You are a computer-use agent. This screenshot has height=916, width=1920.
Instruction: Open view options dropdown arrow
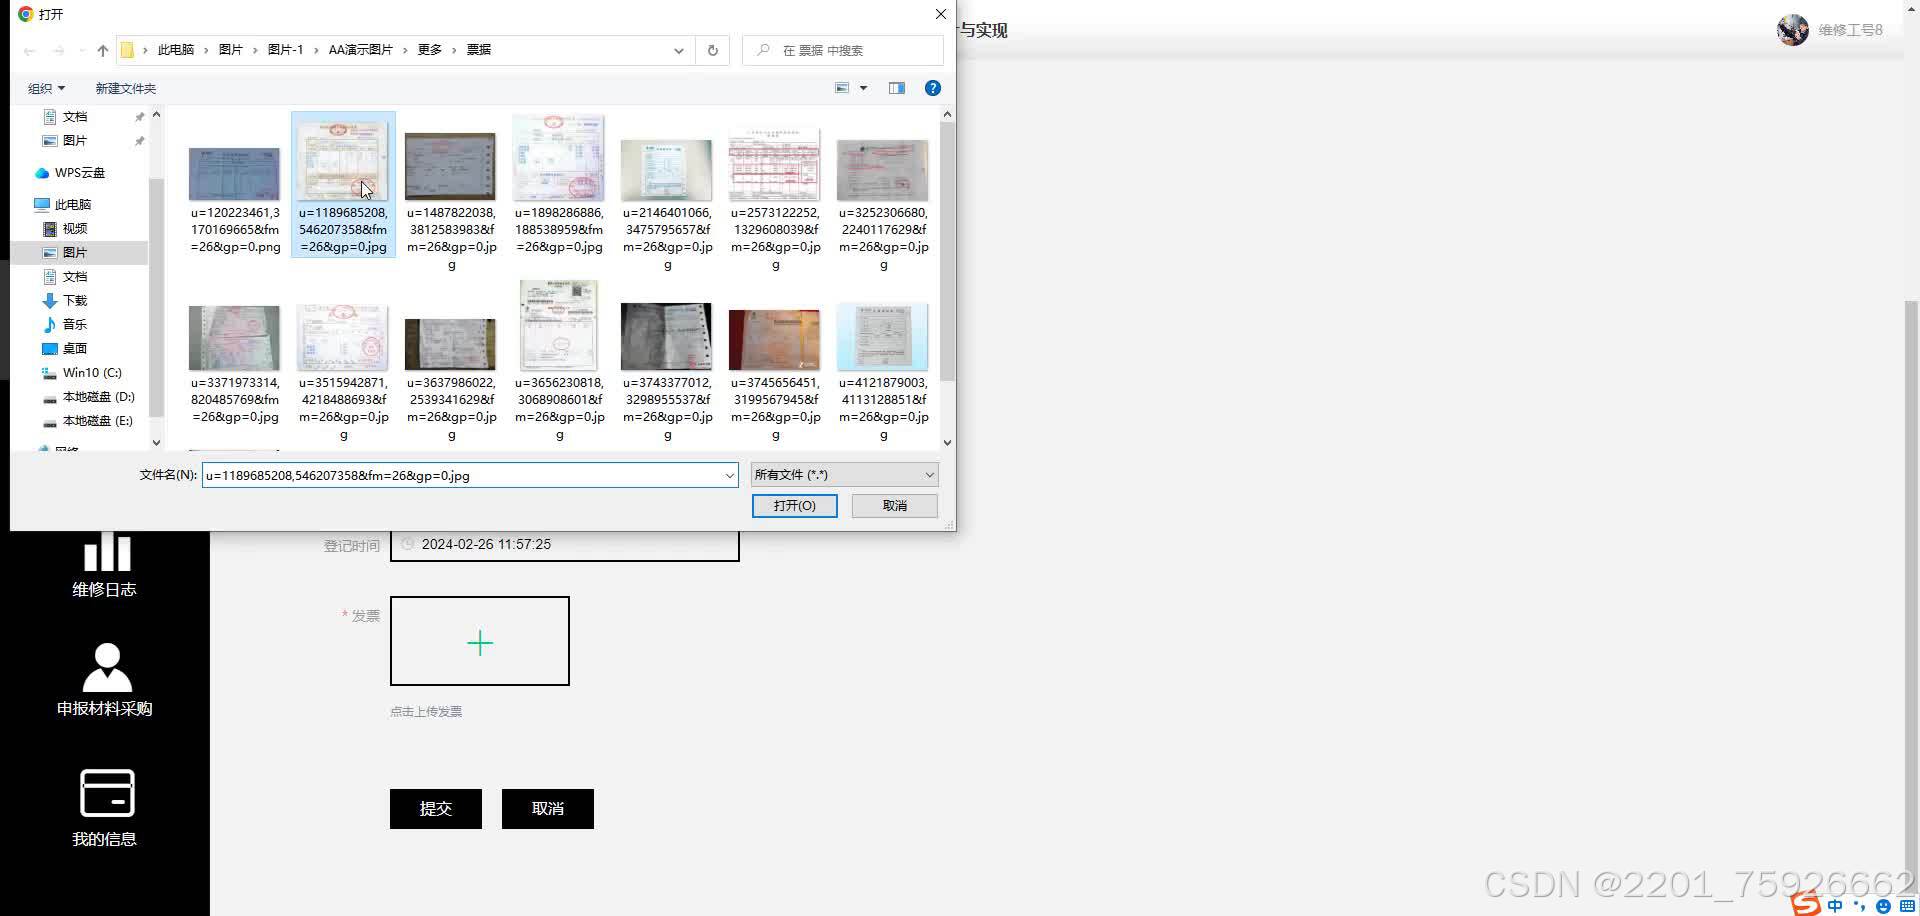[864, 88]
